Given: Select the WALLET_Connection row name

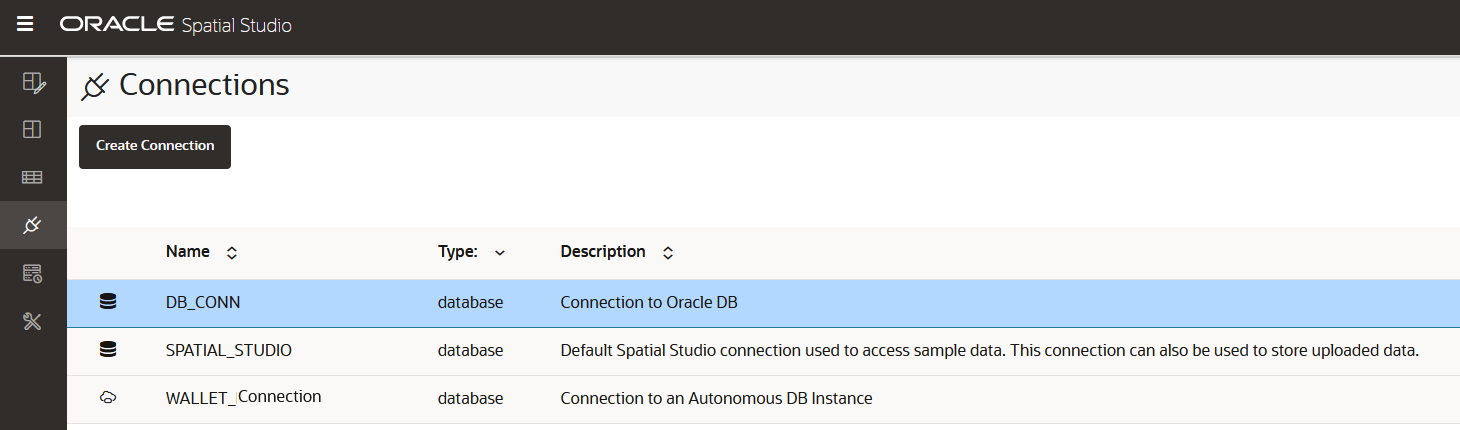Looking at the screenshot, I should [x=243, y=398].
